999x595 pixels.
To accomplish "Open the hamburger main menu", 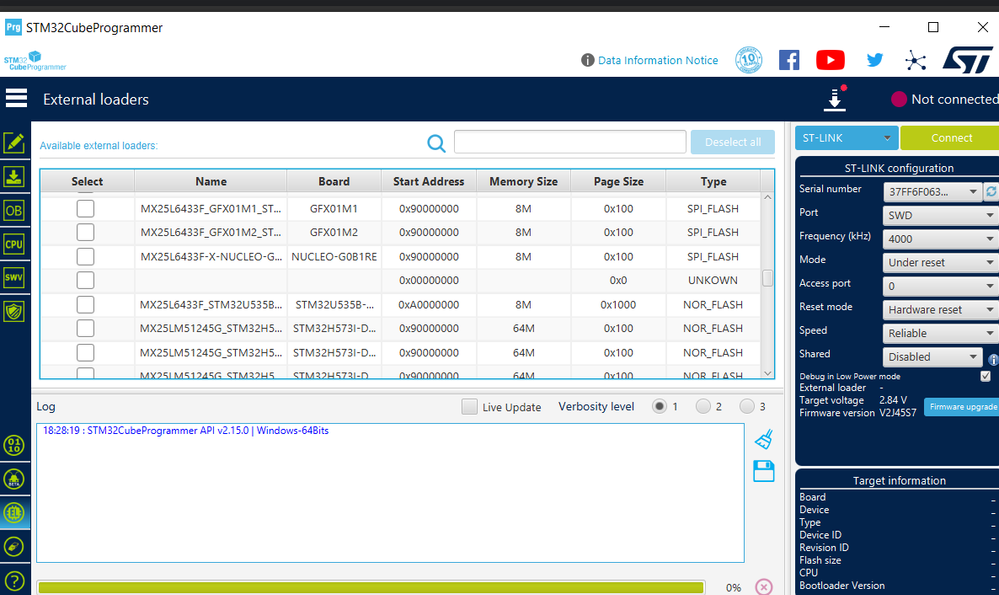I will point(16,98).
